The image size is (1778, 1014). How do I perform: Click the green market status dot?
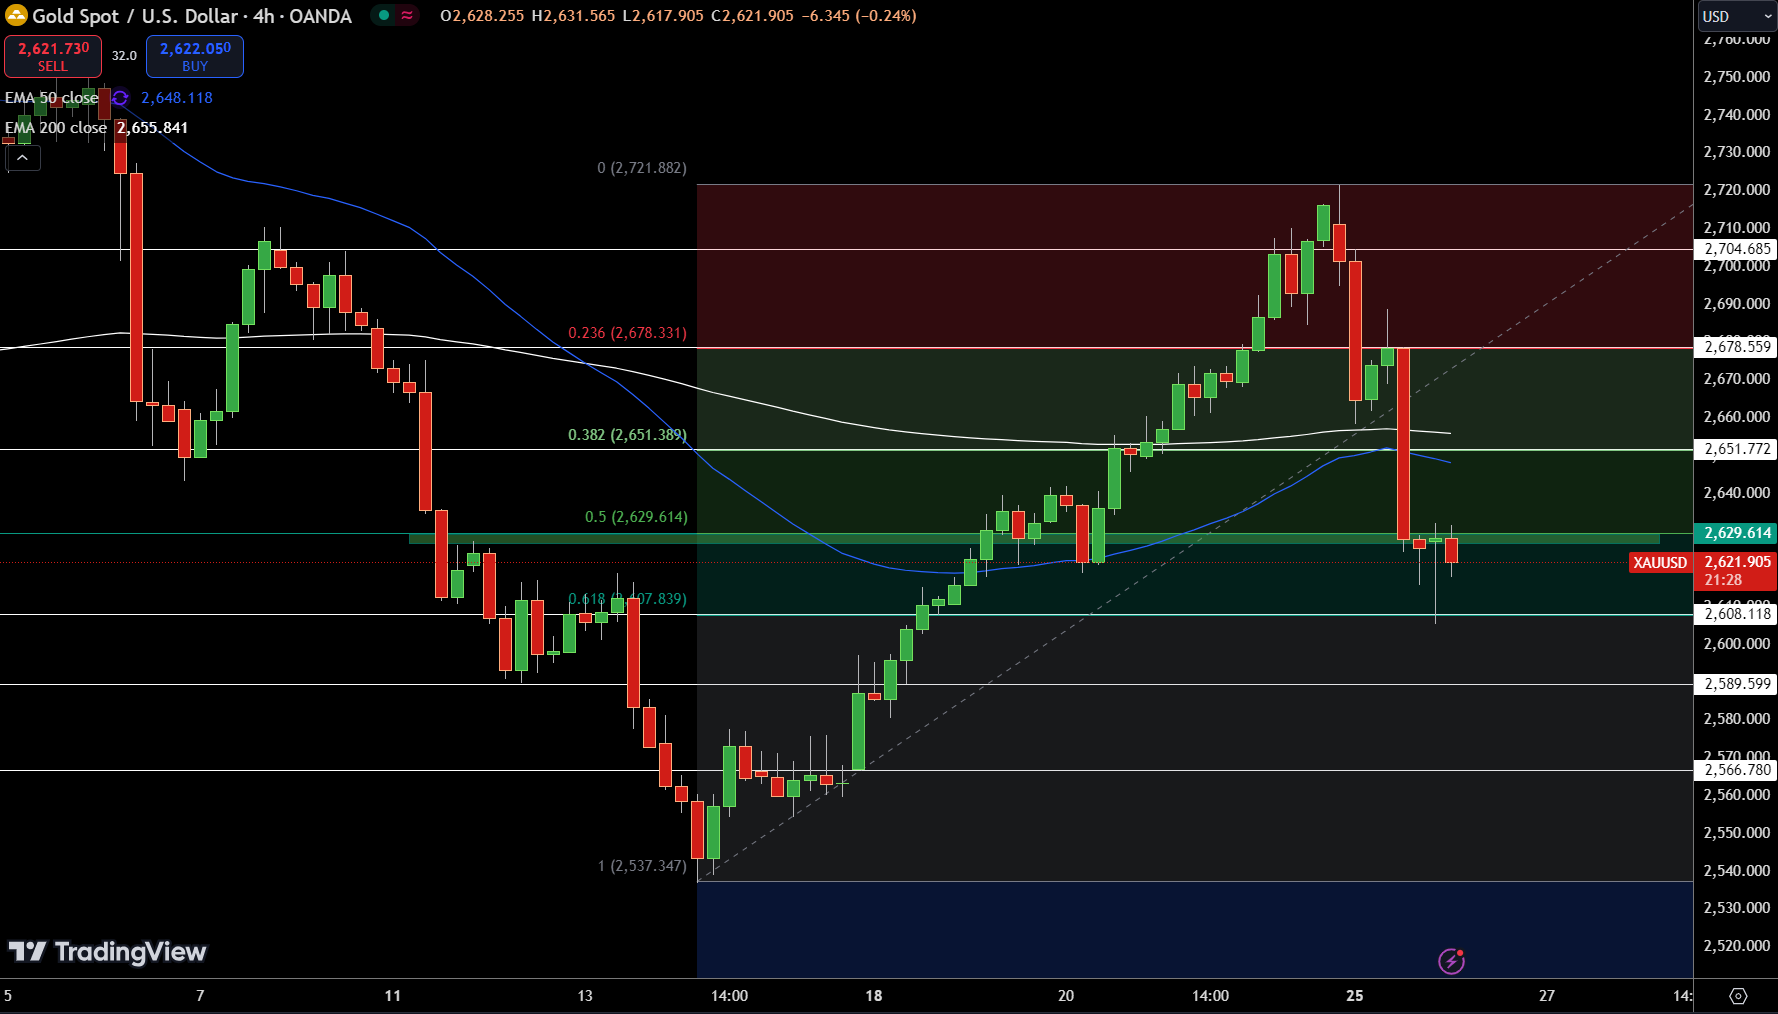384,16
